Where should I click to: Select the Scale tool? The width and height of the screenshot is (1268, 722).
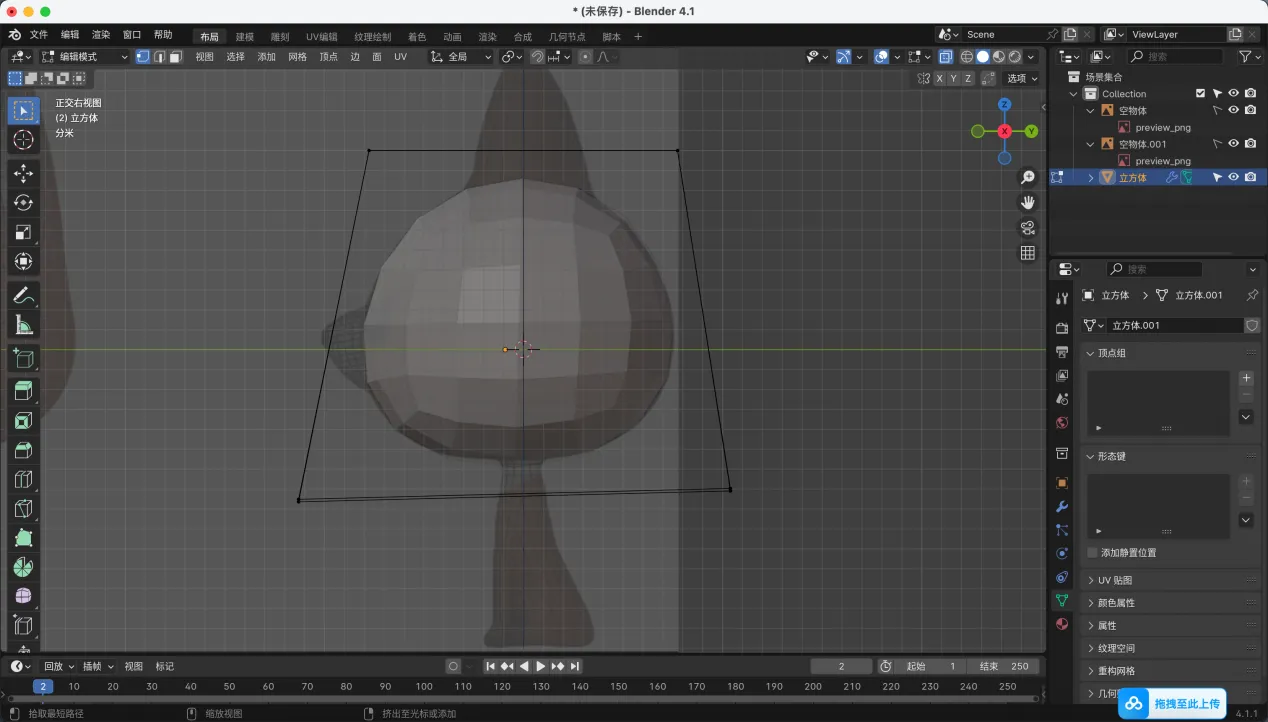click(23, 232)
